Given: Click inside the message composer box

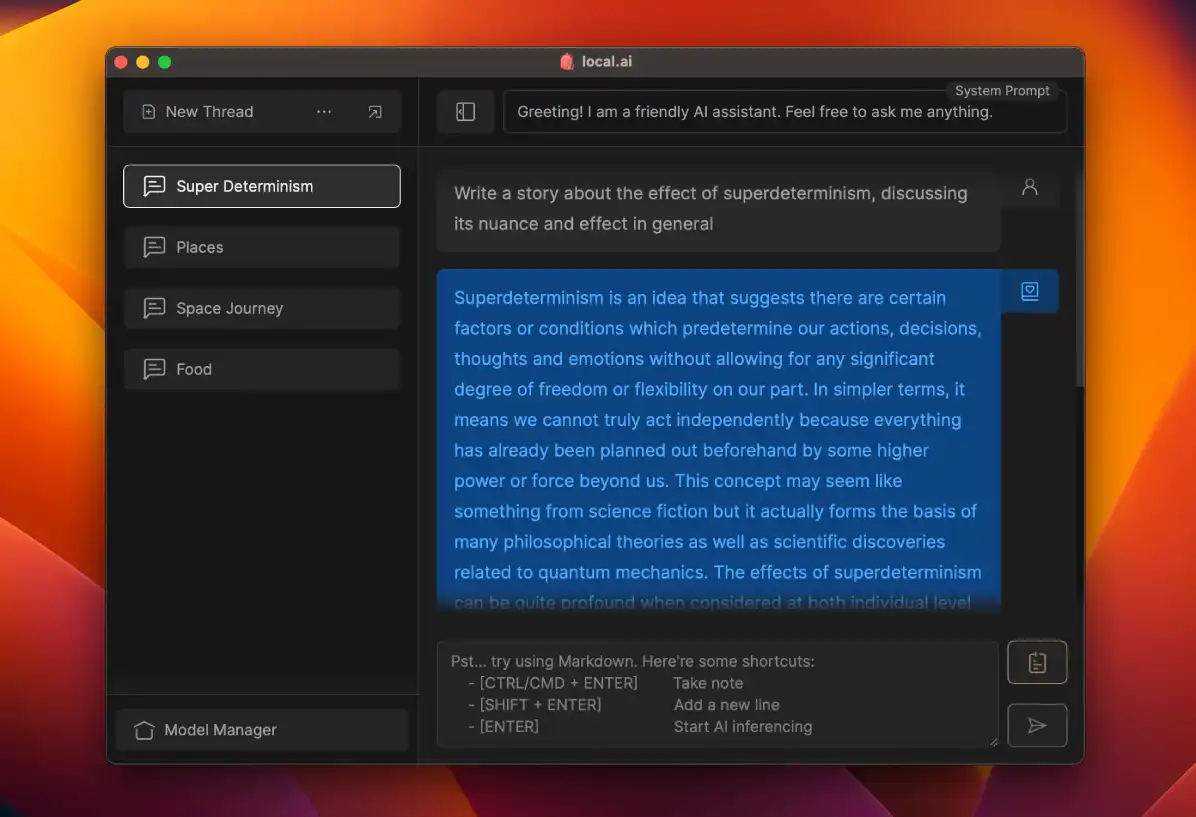Looking at the screenshot, I should point(717,693).
